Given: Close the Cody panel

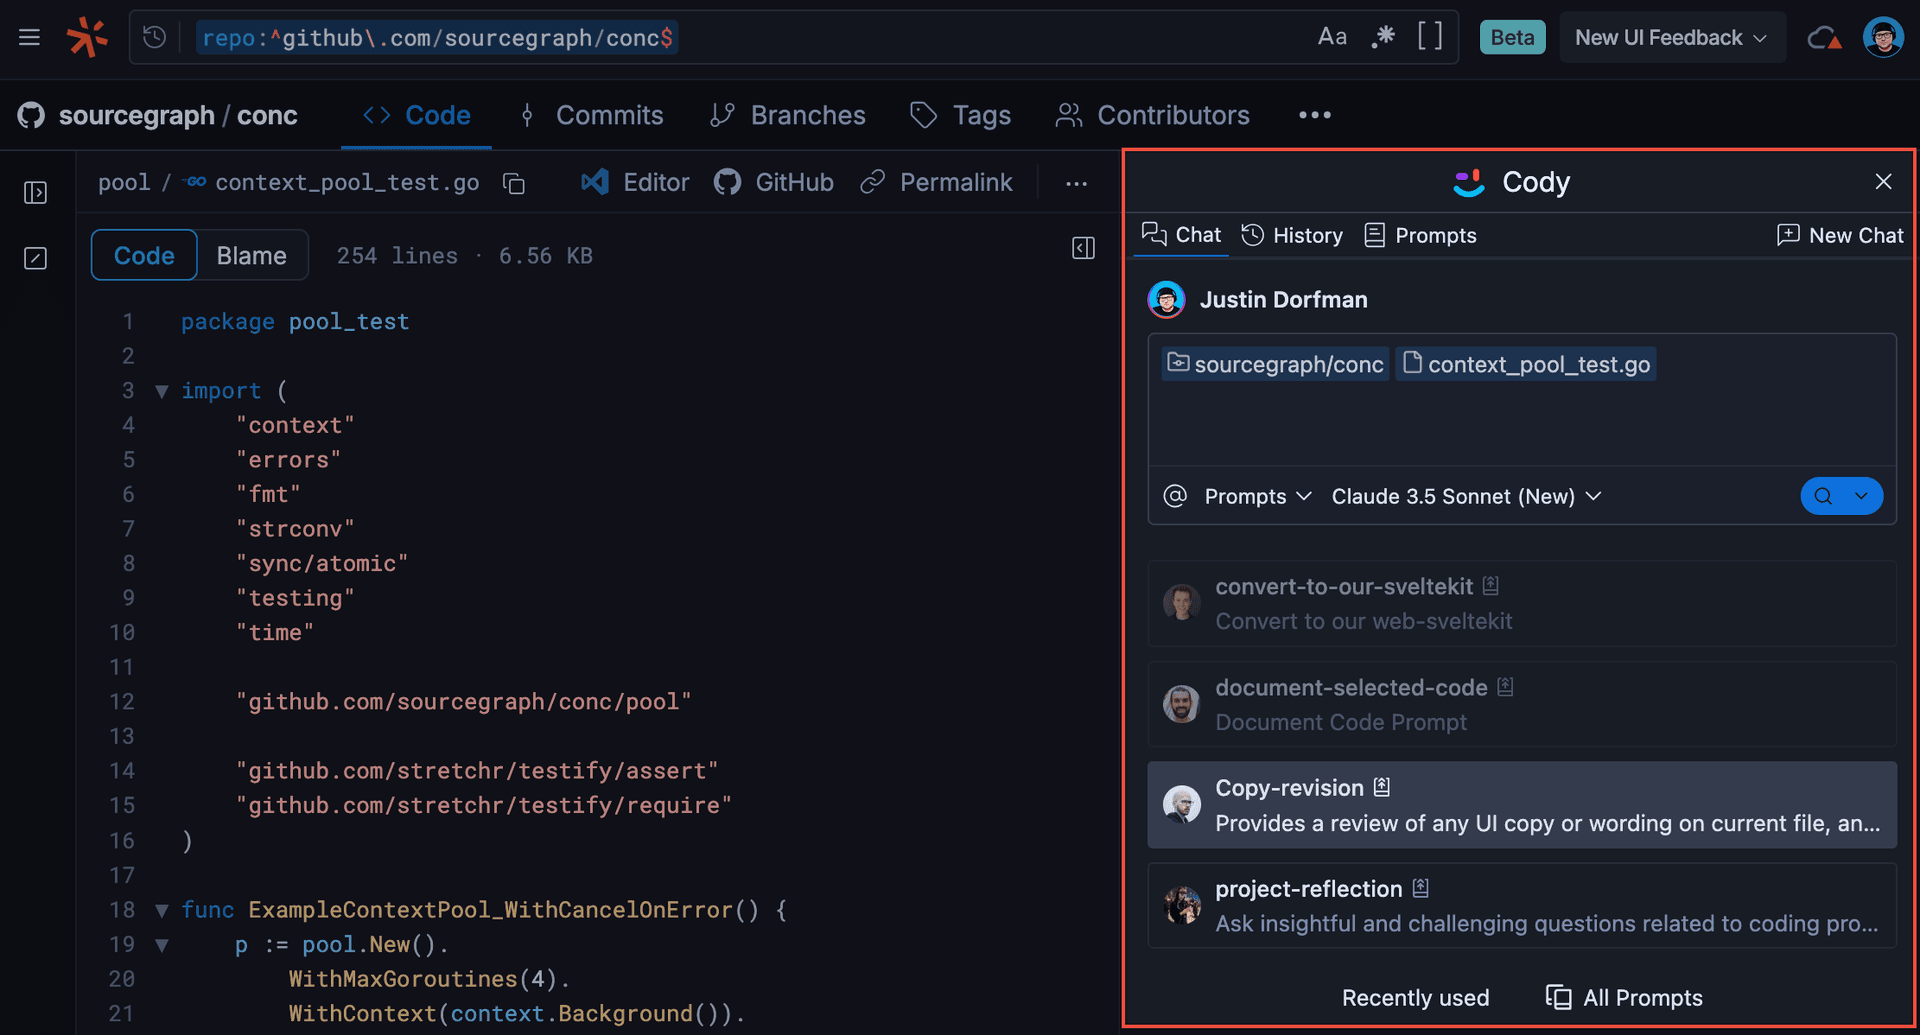Looking at the screenshot, I should pos(1883,181).
